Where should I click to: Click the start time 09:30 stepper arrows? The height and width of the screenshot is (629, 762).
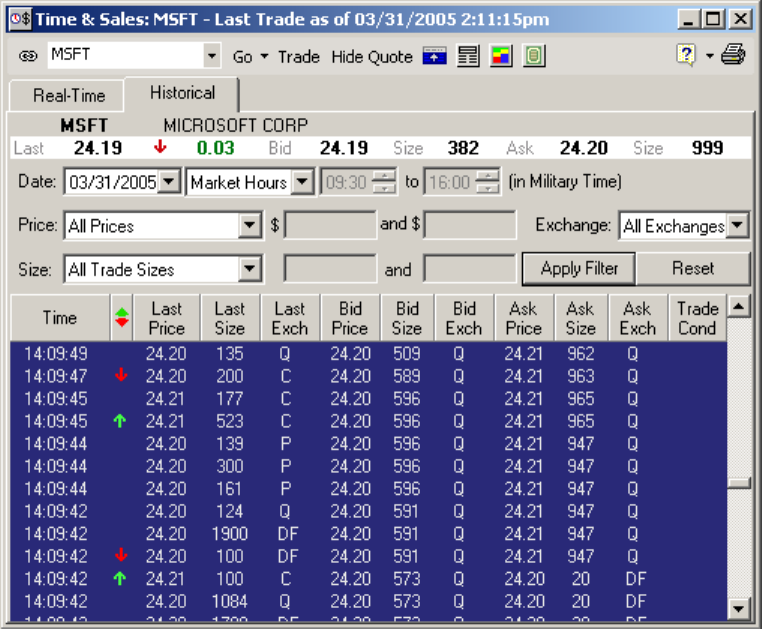(x=384, y=182)
